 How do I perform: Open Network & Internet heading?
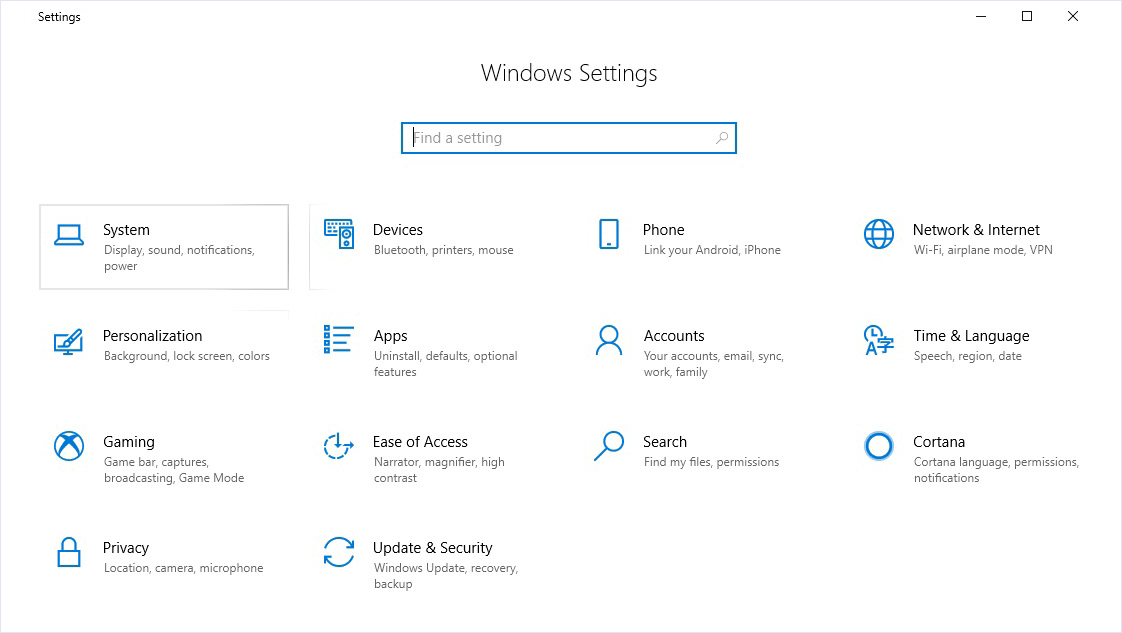tap(976, 230)
